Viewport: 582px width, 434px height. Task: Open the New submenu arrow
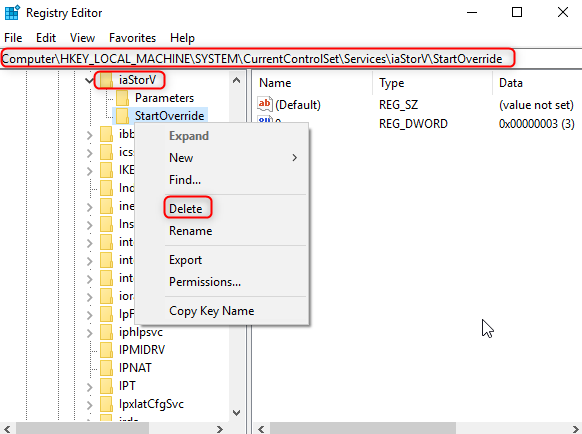click(x=295, y=158)
